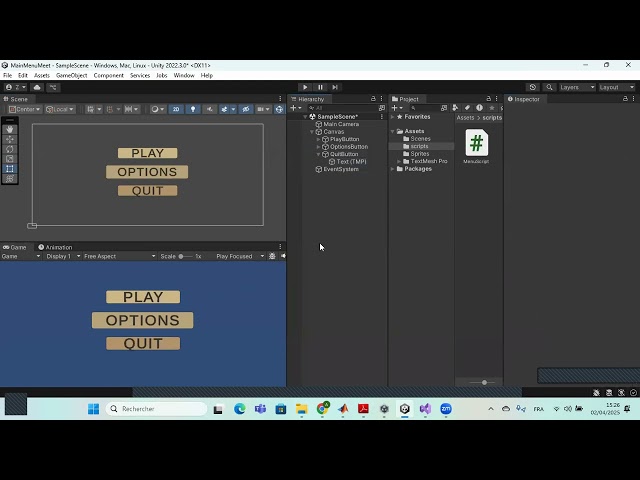Toggle Scene lighting bulb button
This screenshot has width=640, height=480.
(x=193, y=109)
